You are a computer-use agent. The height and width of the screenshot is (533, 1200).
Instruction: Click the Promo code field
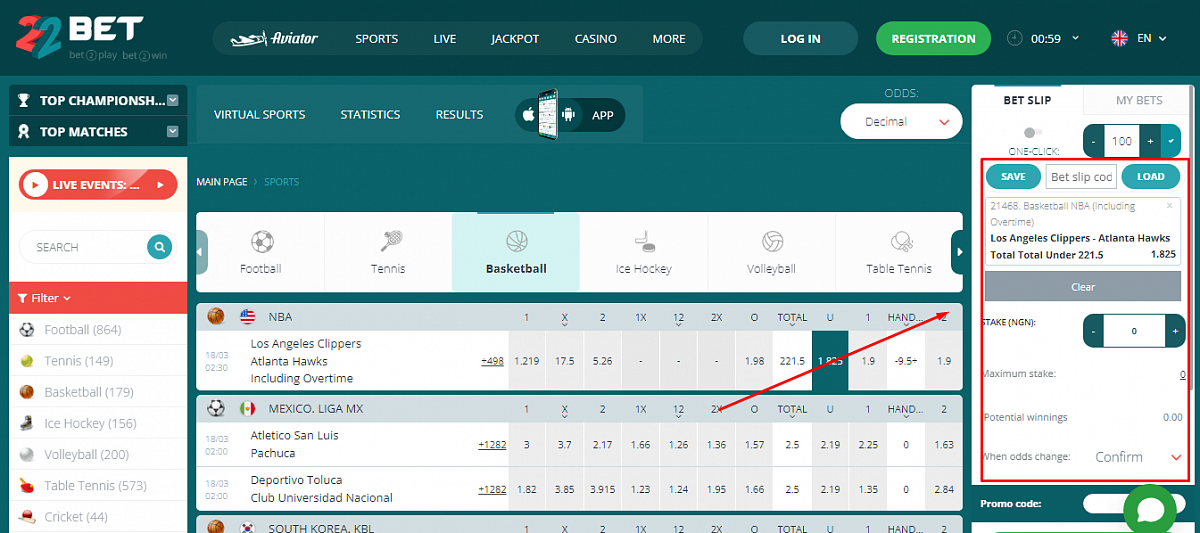click(x=1135, y=503)
